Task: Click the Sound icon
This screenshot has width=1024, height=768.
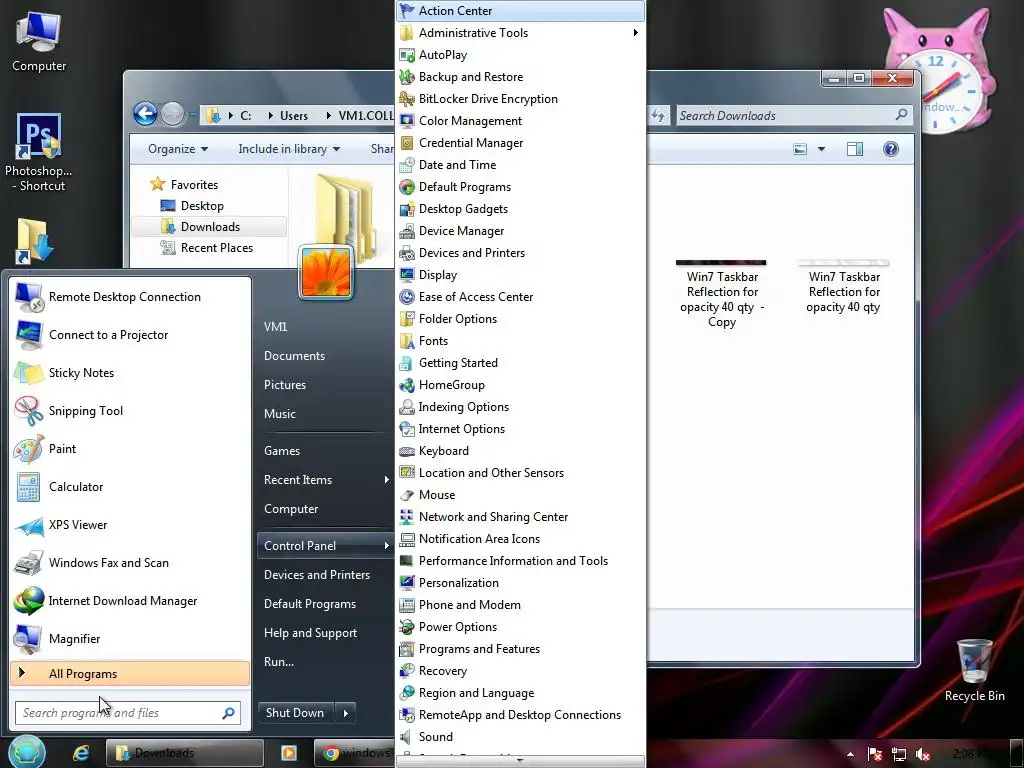Action: pos(407,737)
